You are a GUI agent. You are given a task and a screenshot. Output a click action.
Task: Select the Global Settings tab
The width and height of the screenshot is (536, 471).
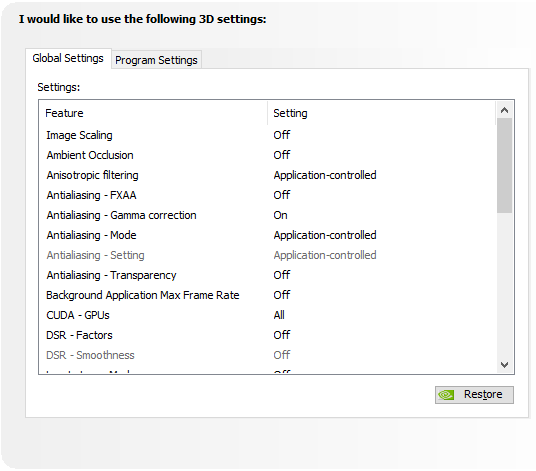click(68, 58)
